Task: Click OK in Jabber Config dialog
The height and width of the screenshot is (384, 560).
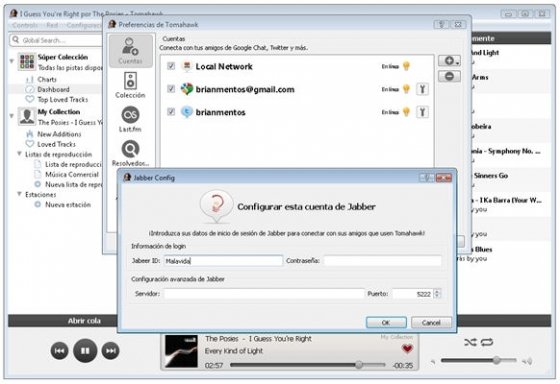Action: (386, 323)
